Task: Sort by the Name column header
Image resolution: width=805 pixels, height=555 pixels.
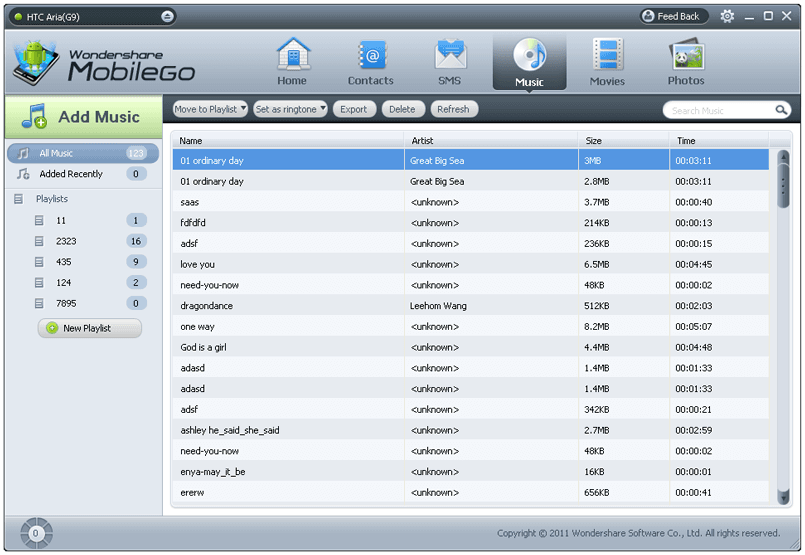Action: (289, 140)
